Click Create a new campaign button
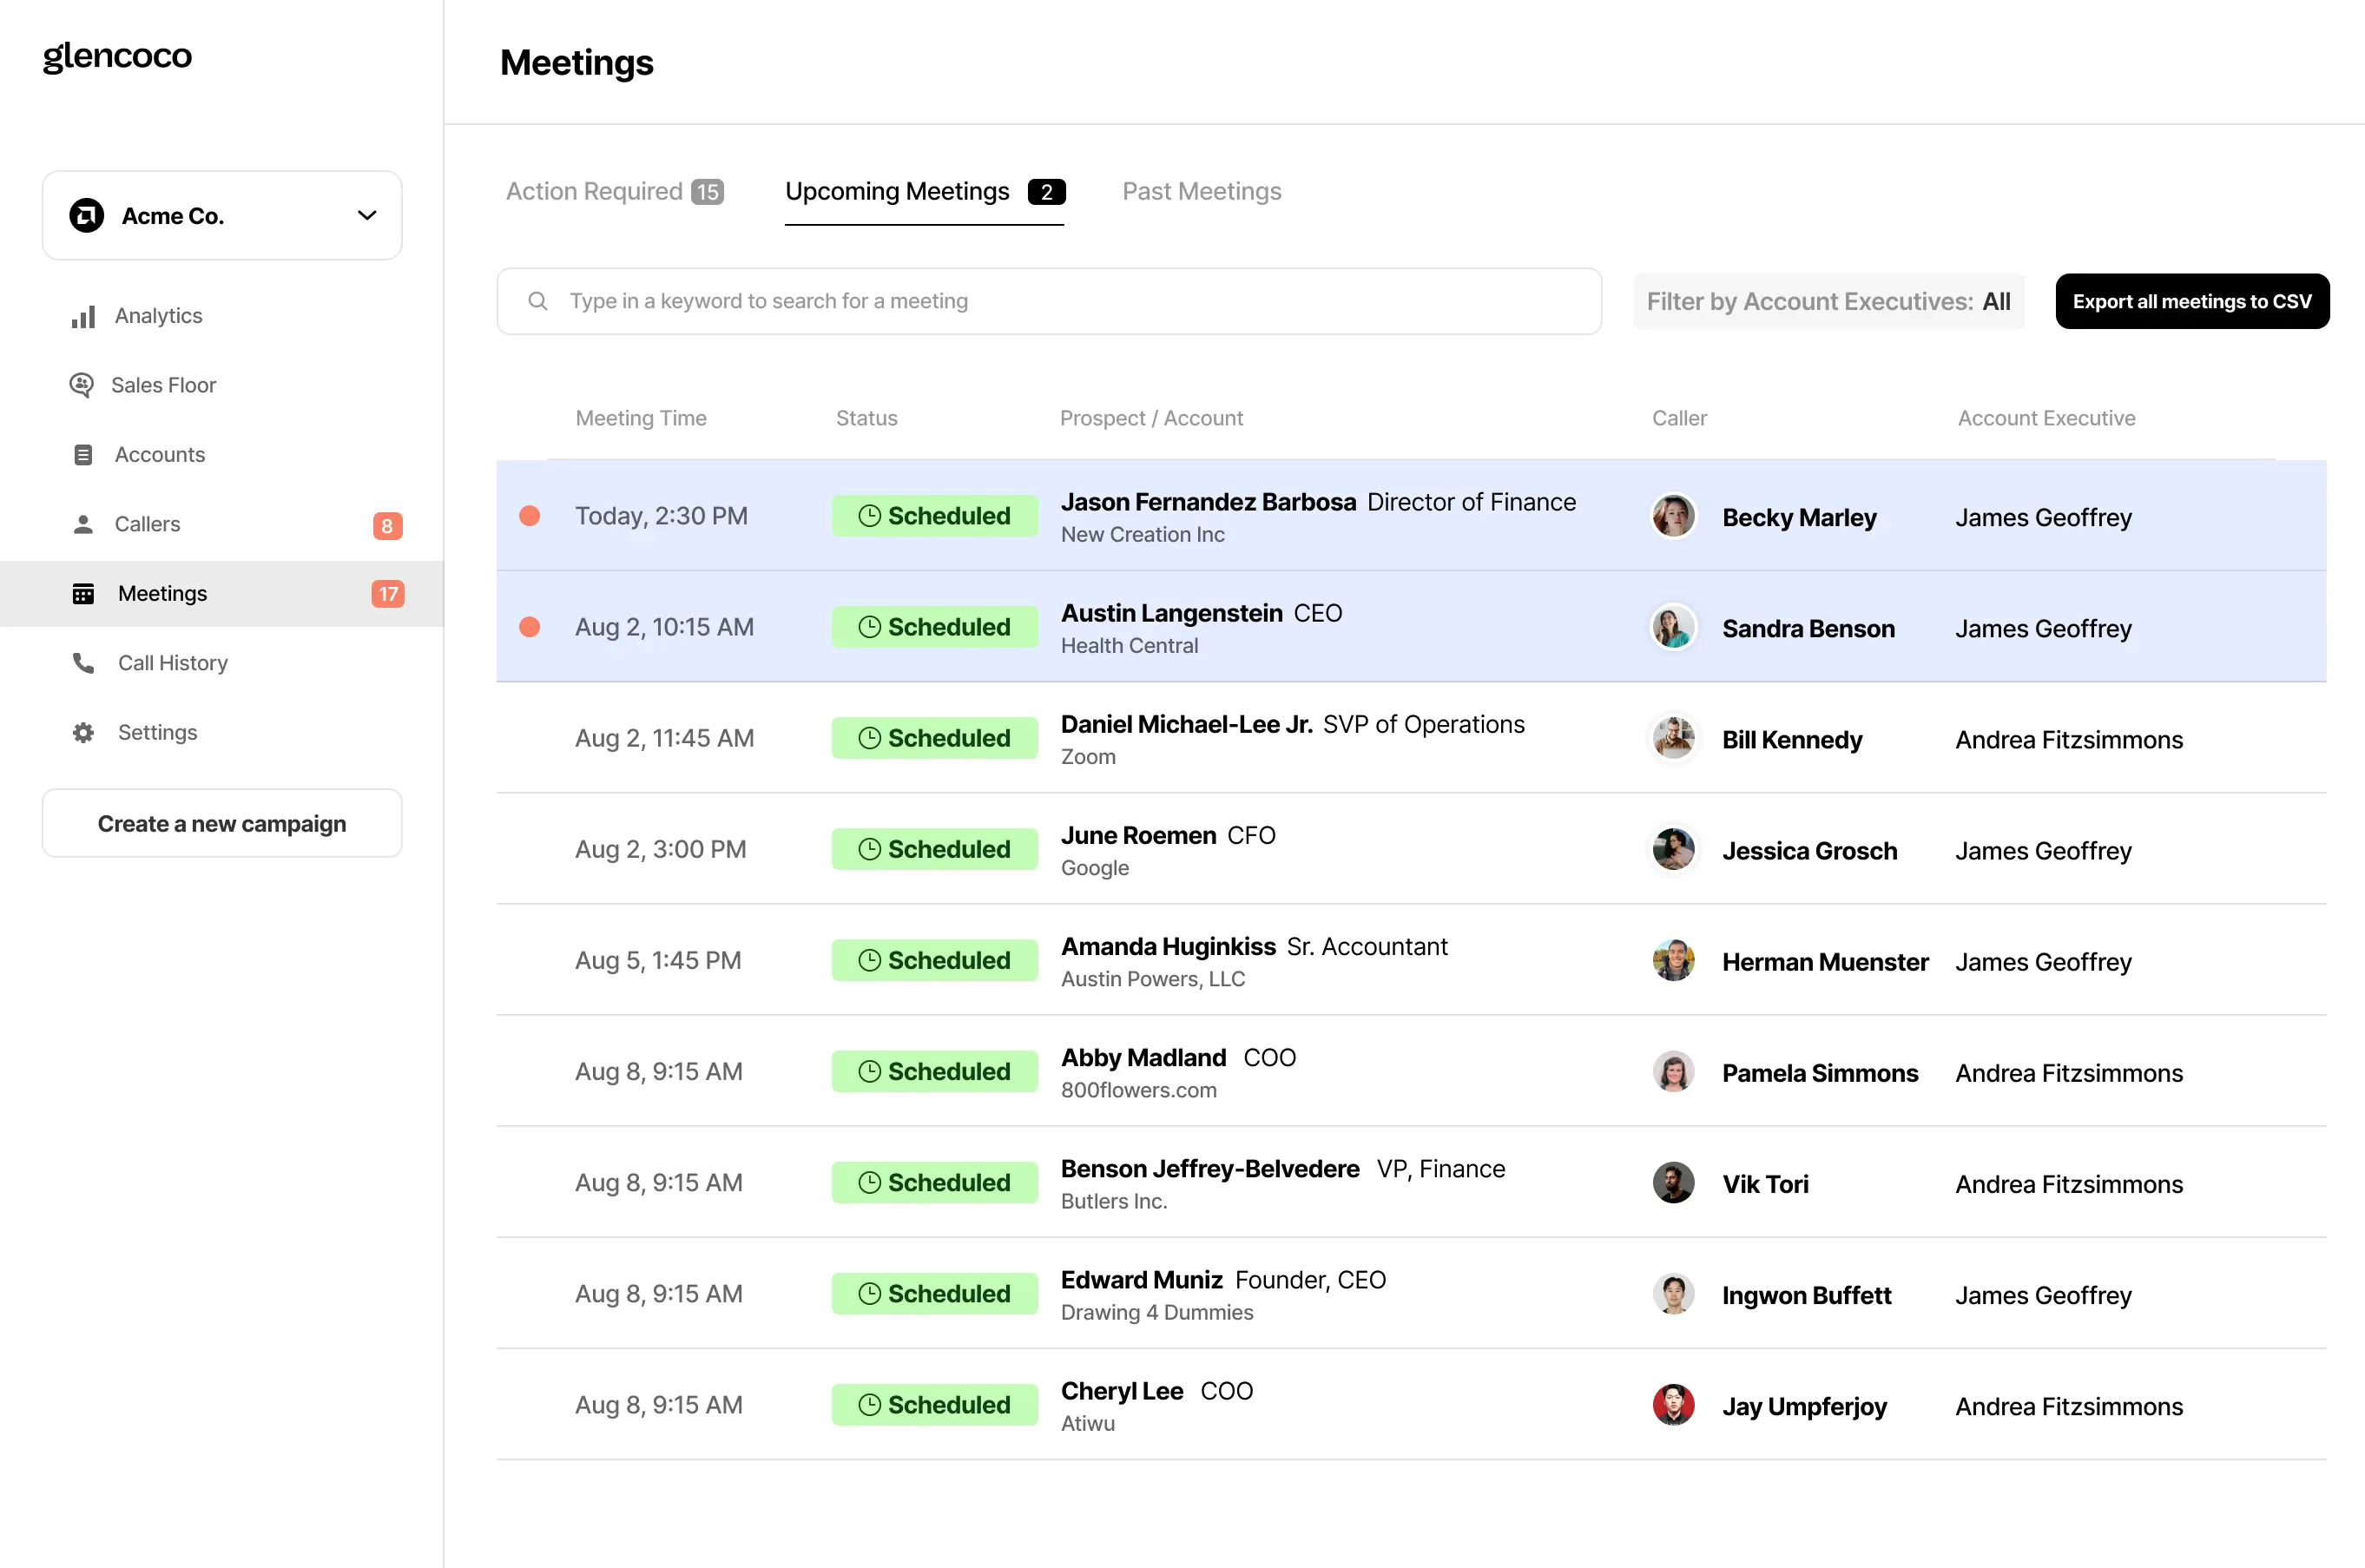 (x=222, y=823)
